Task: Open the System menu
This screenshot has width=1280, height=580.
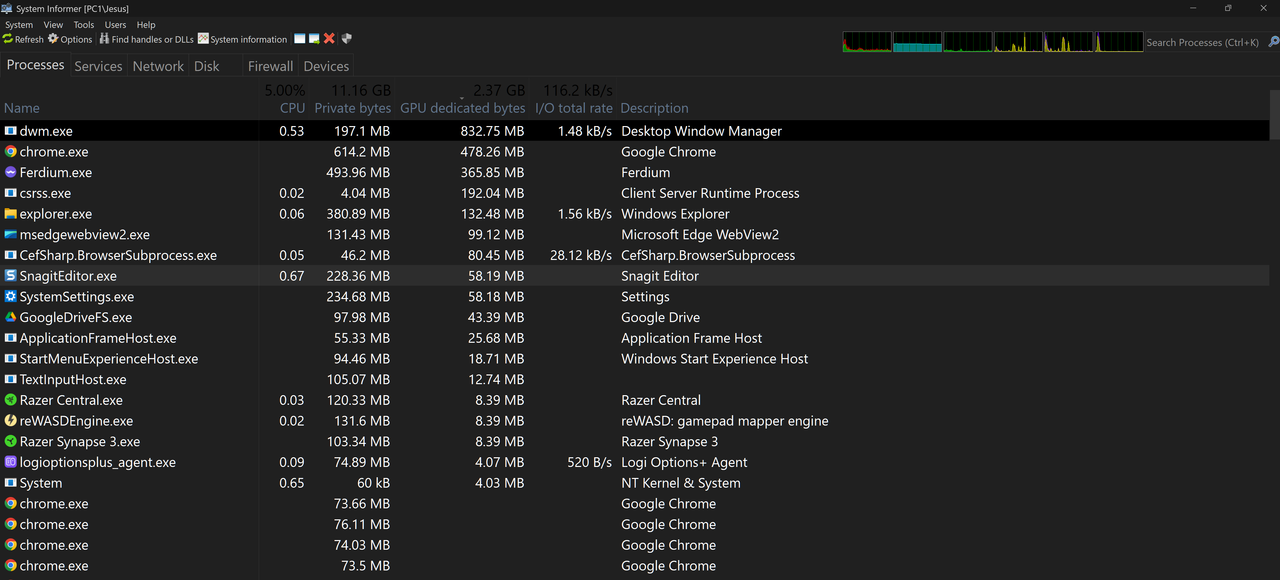Action: [19, 25]
